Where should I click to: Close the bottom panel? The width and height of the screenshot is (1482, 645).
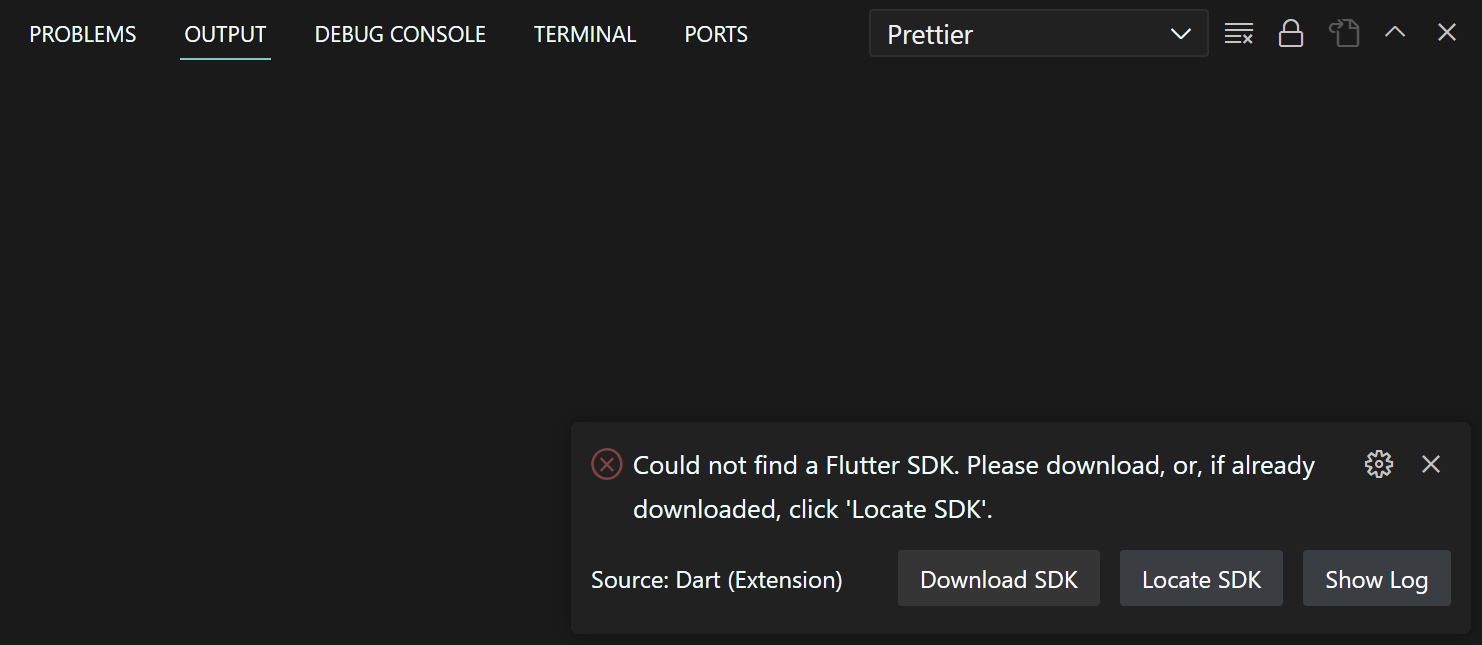click(x=1447, y=32)
